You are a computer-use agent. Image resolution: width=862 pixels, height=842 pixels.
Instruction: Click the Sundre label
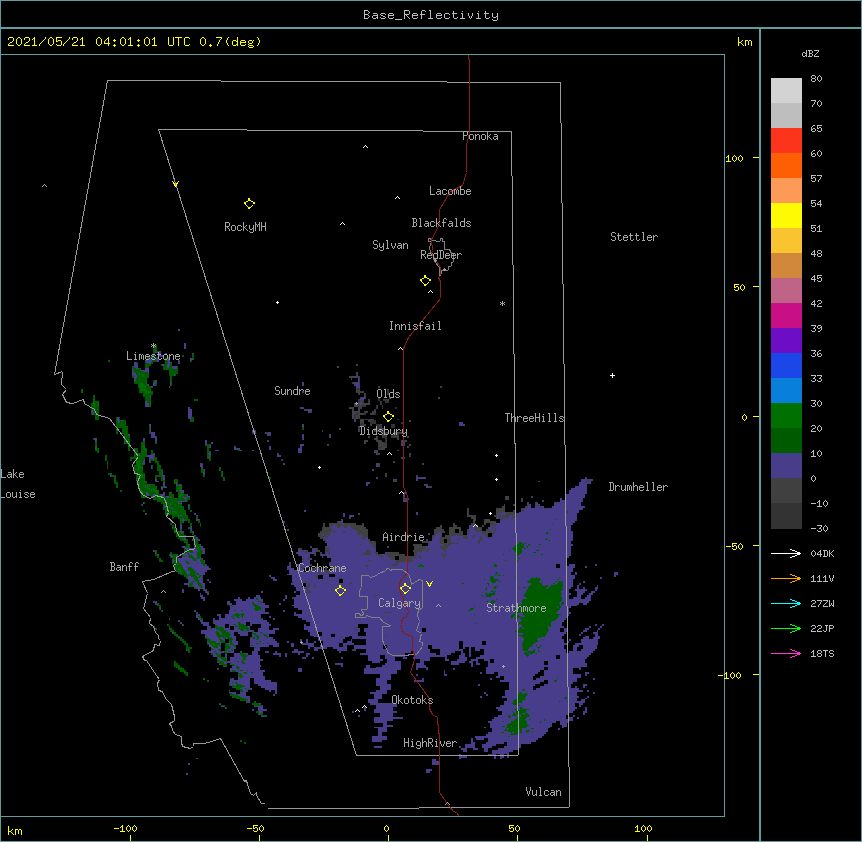[292, 391]
